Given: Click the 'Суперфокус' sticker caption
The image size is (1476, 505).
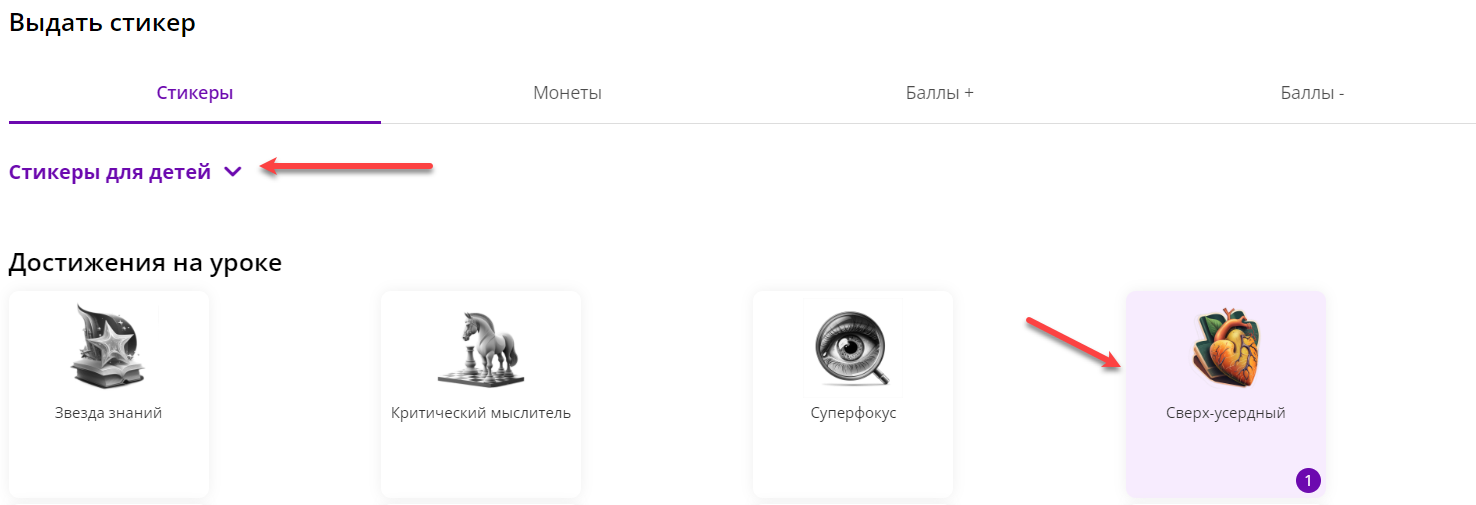Looking at the screenshot, I should click(x=853, y=413).
